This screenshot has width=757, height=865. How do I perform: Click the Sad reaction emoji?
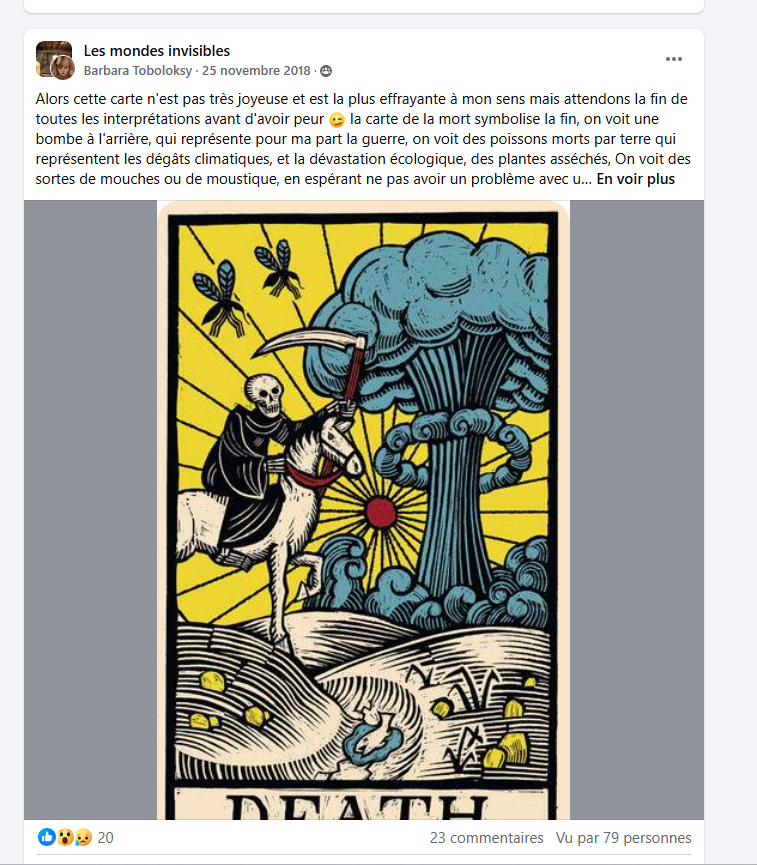[83, 837]
